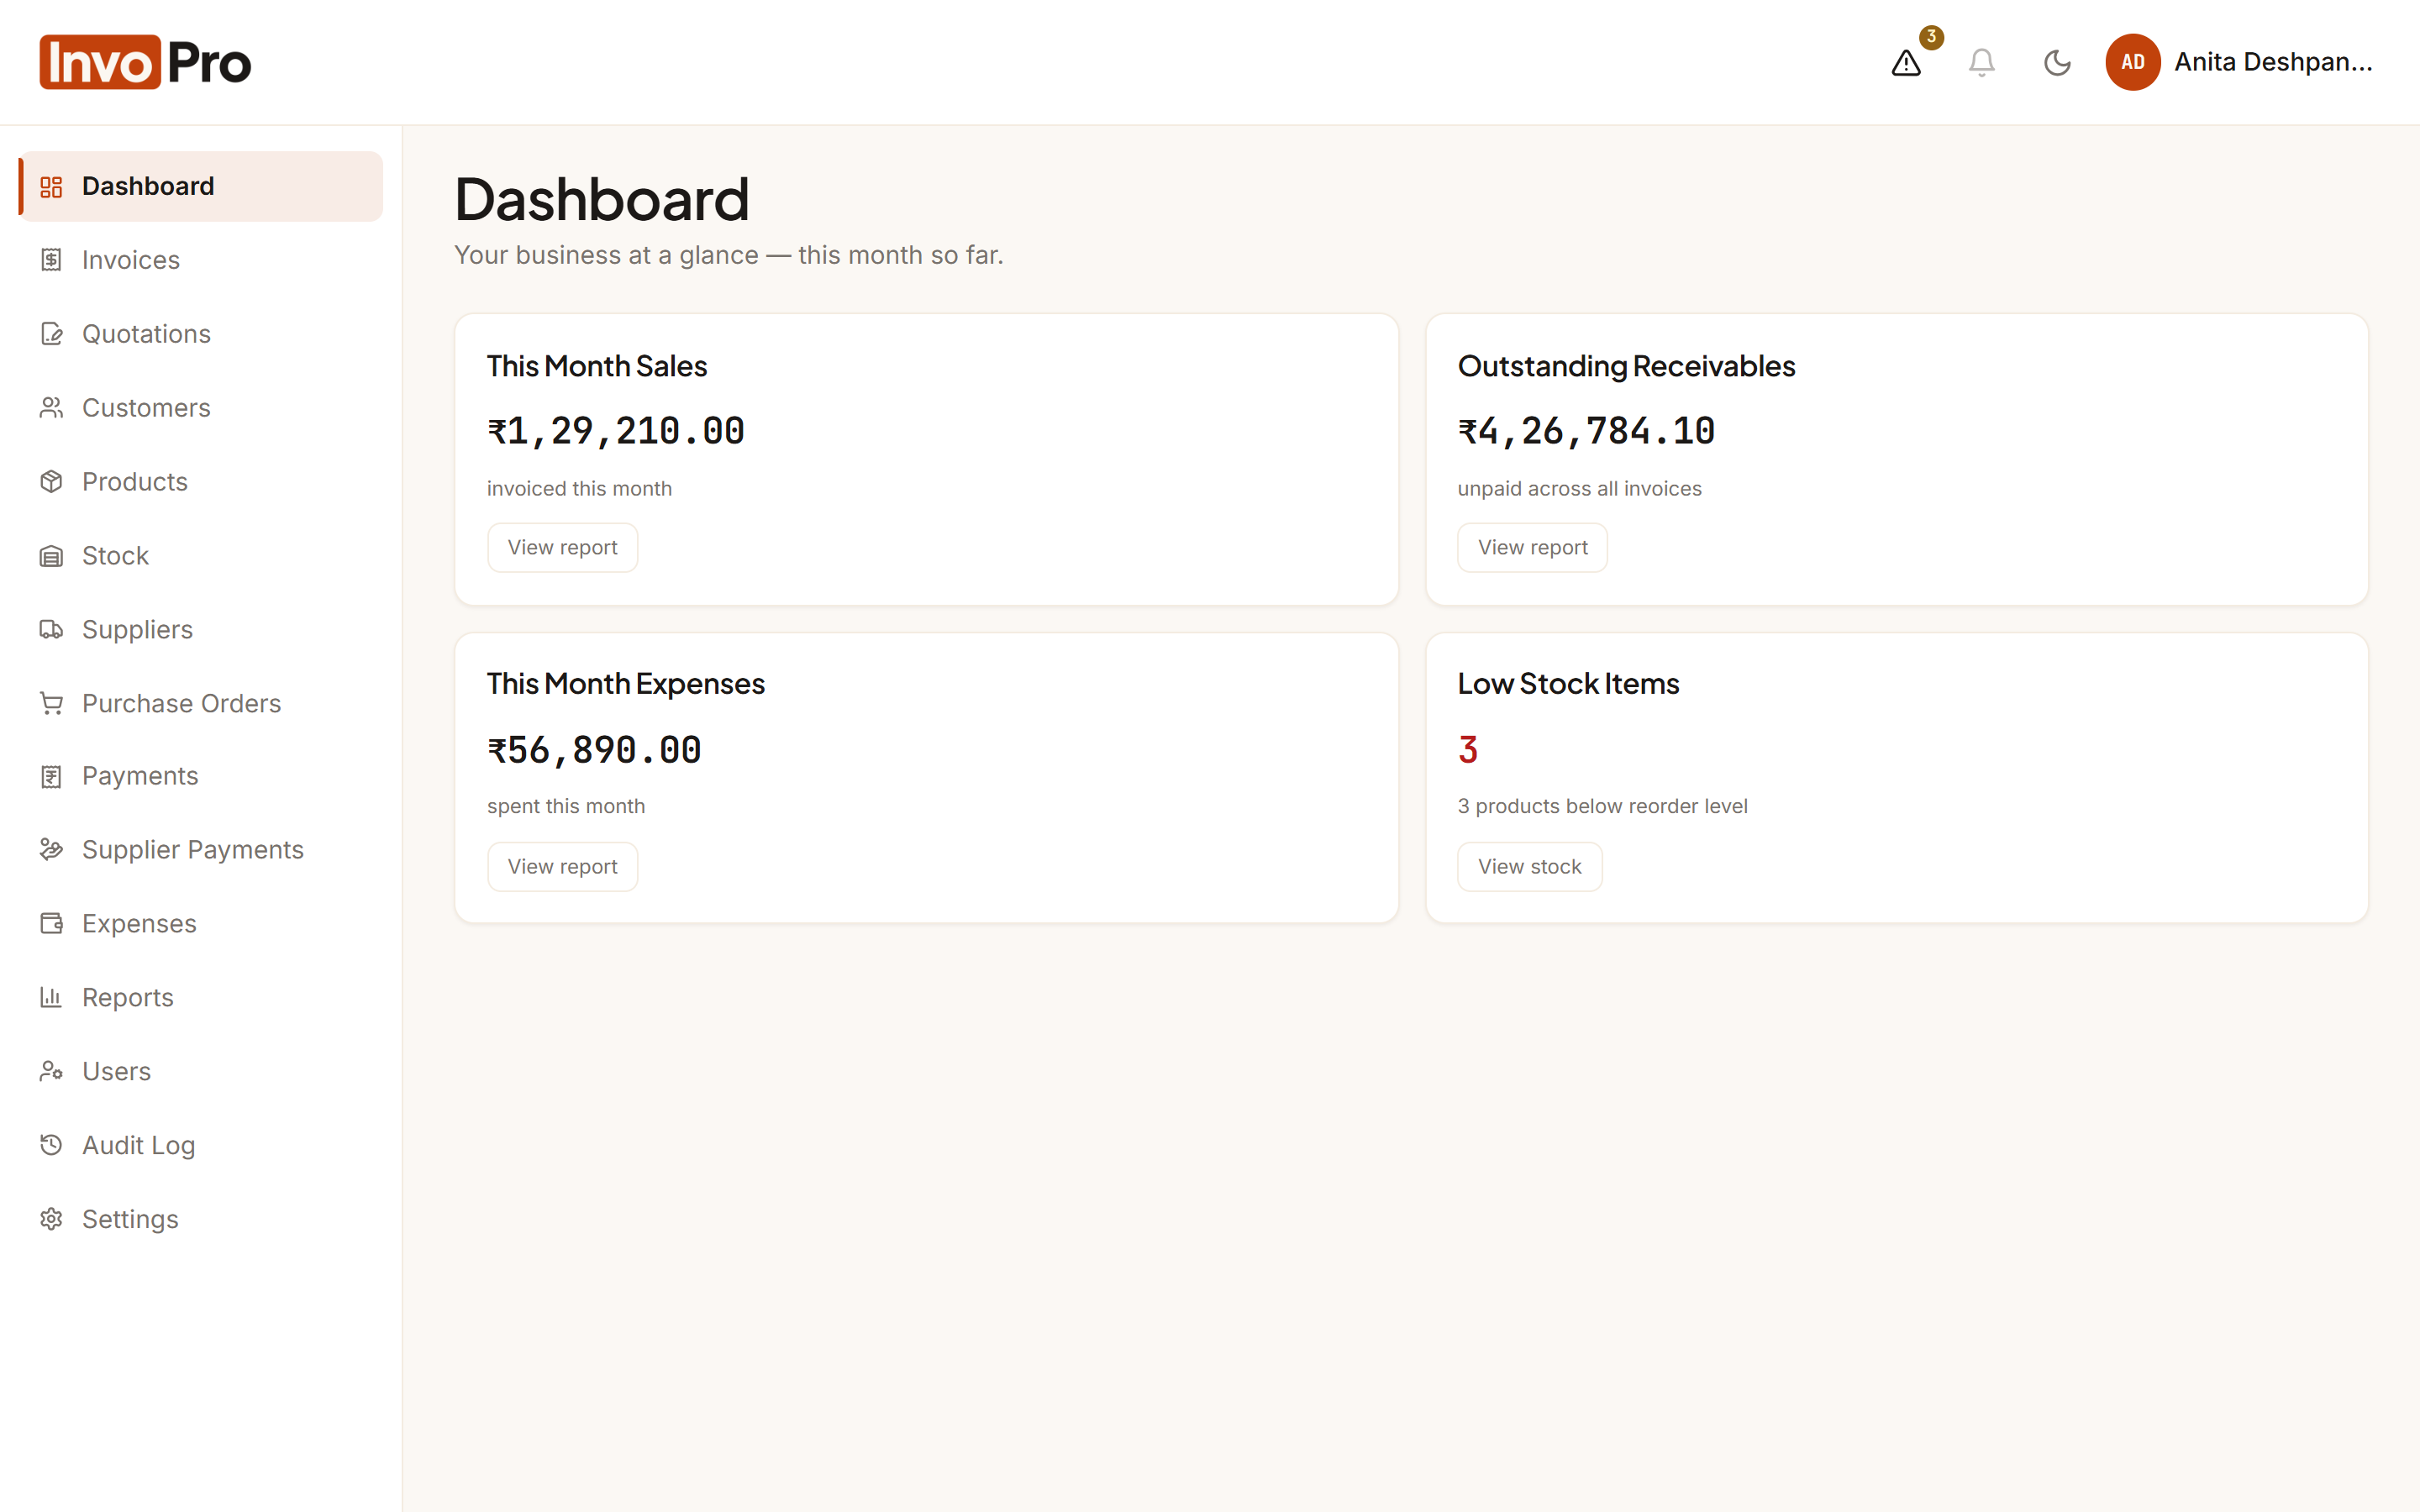Click the InvoPro logo

pyautogui.click(x=145, y=62)
